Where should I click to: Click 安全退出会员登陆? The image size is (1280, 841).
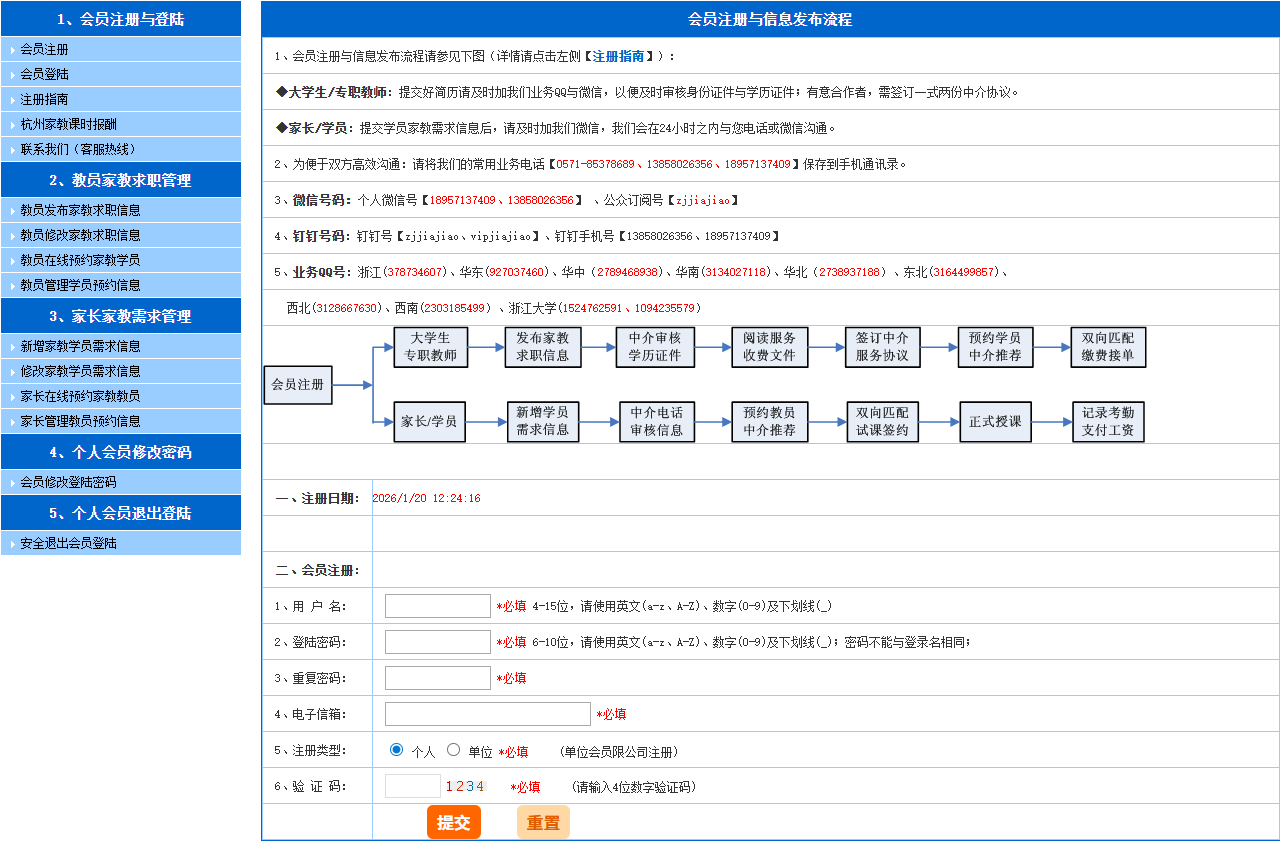68,543
